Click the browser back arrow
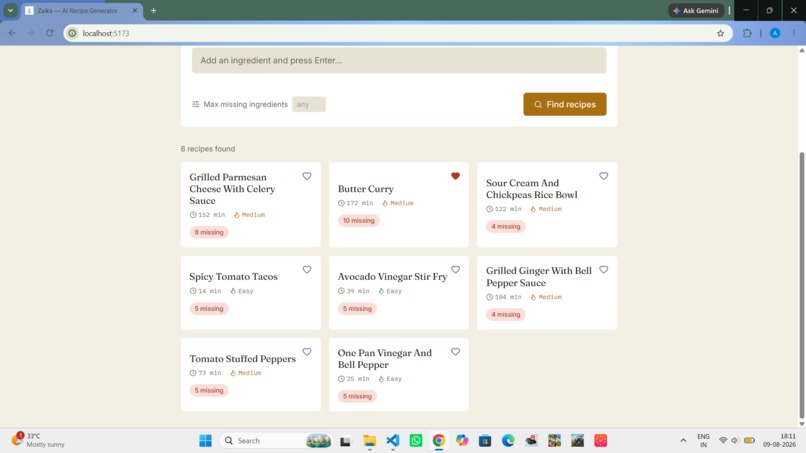Image resolution: width=806 pixels, height=453 pixels. pos(12,33)
